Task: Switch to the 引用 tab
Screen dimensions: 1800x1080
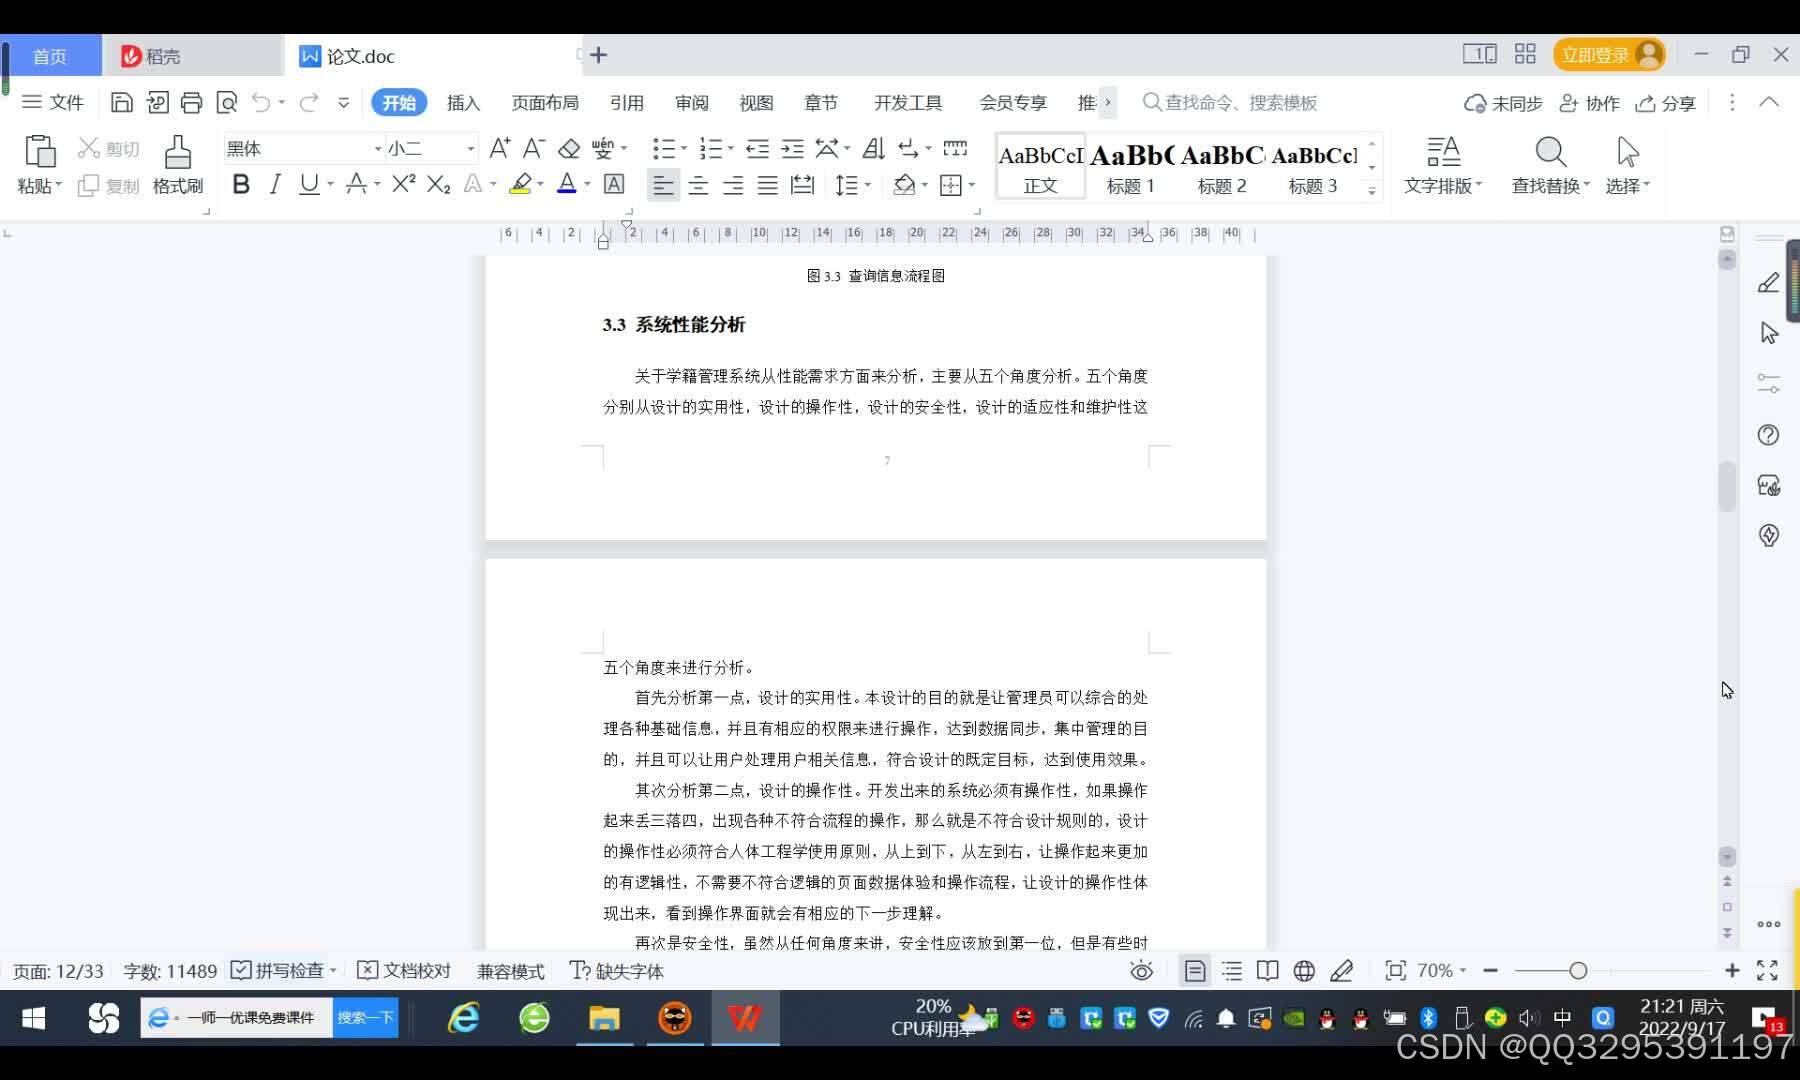Action: (627, 102)
